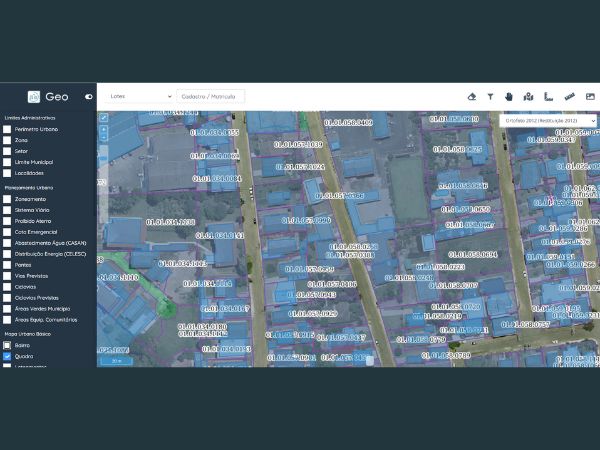
Task: Open the Ortofoto 2012 base map dropdown
Action: (548, 121)
